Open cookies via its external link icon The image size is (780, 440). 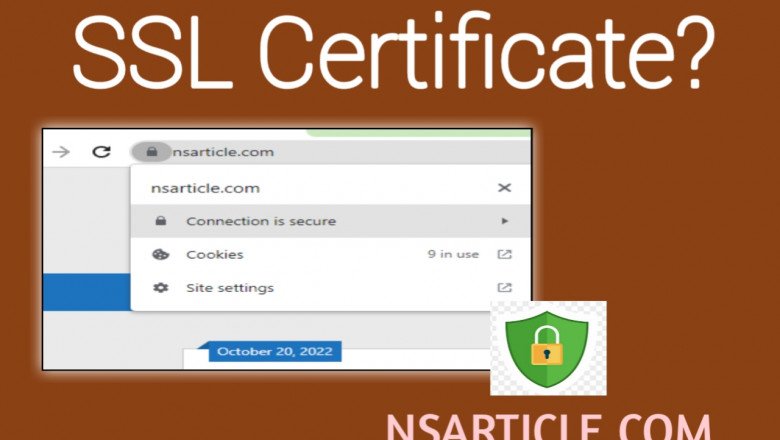(505, 254)
